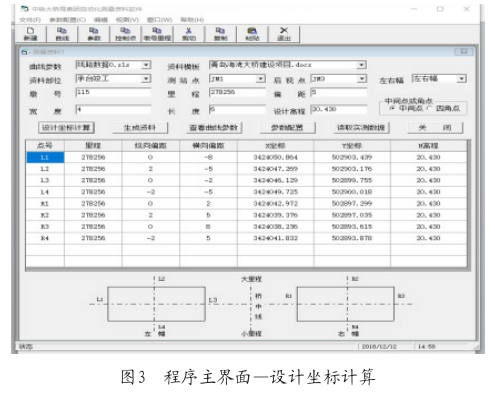Select the 中间点 radio button
495x395 pixels.
[392, 108]
